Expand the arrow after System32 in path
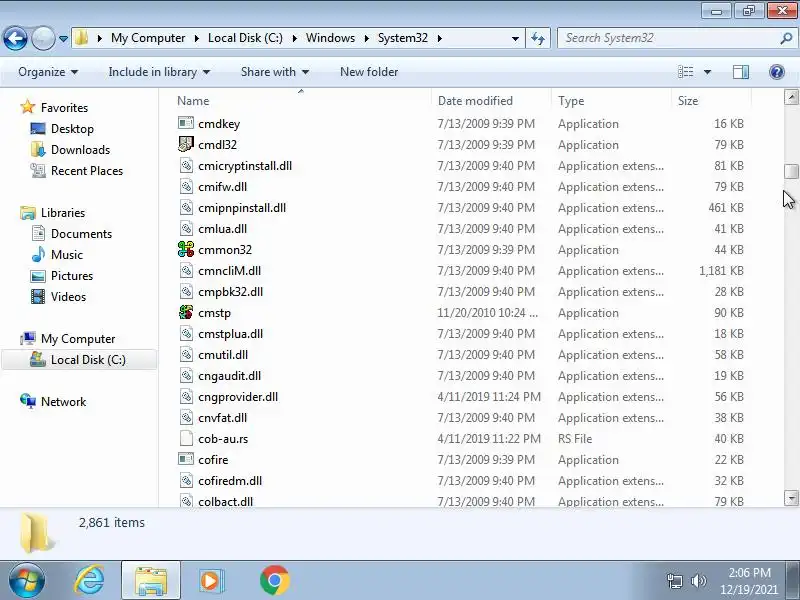 pyautogui.click(x=439, y=38)
